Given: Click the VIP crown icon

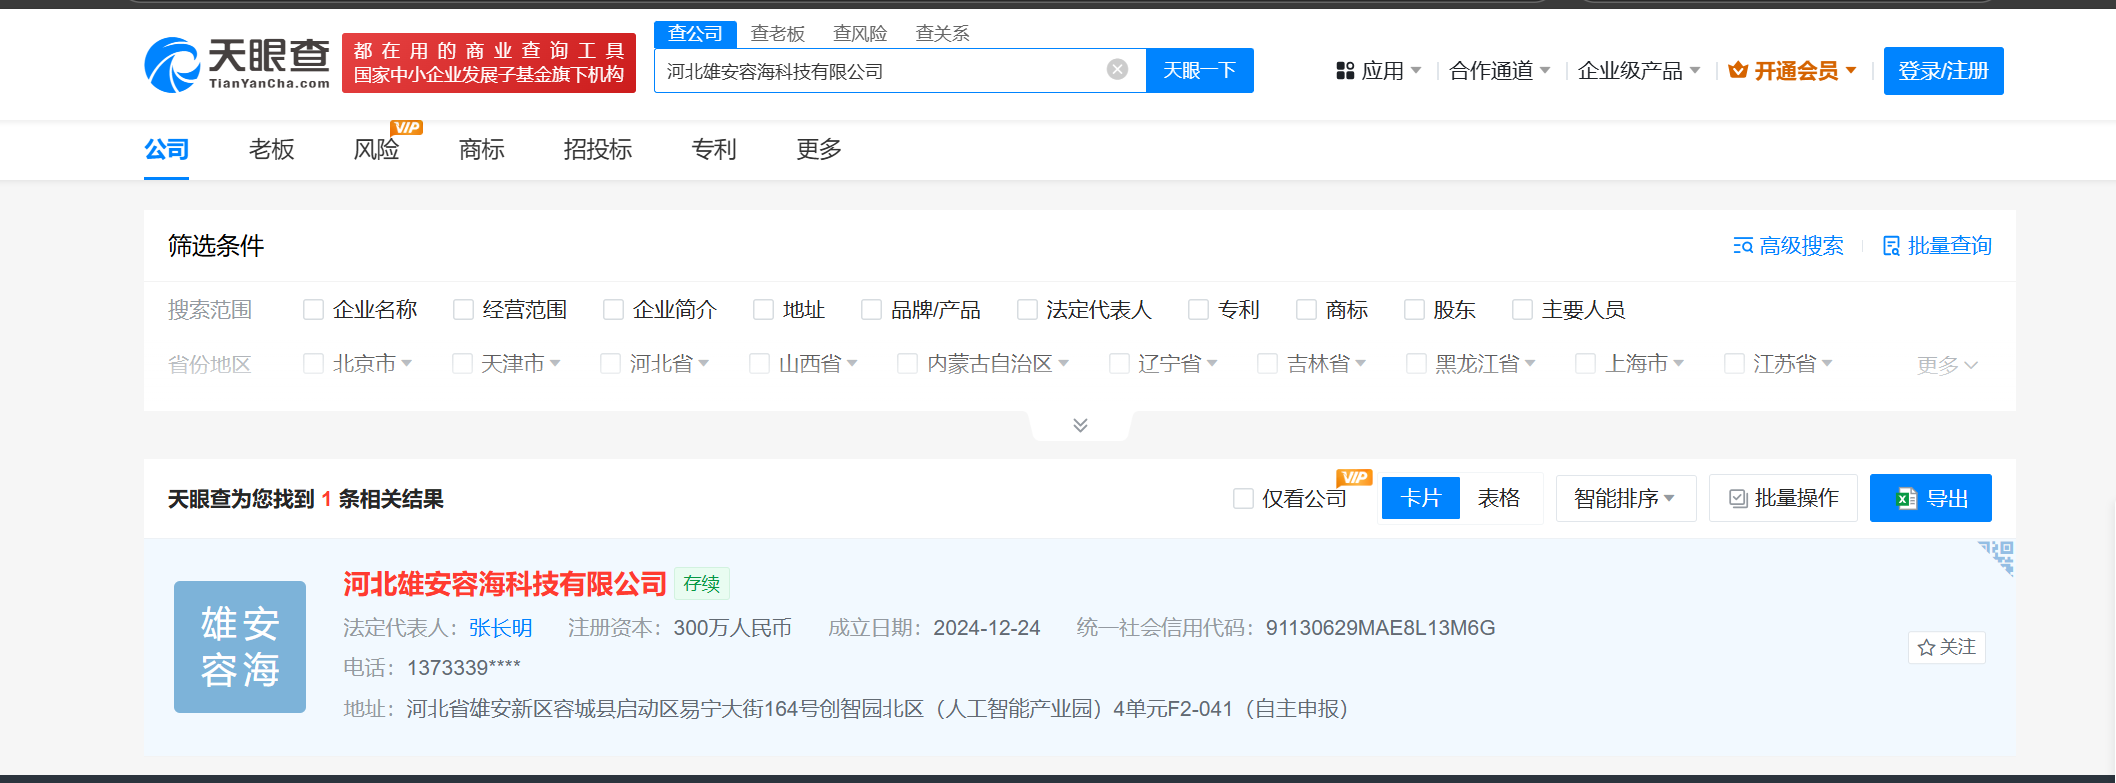Looking at the screenshot, I should click(x=1738, y=70).
